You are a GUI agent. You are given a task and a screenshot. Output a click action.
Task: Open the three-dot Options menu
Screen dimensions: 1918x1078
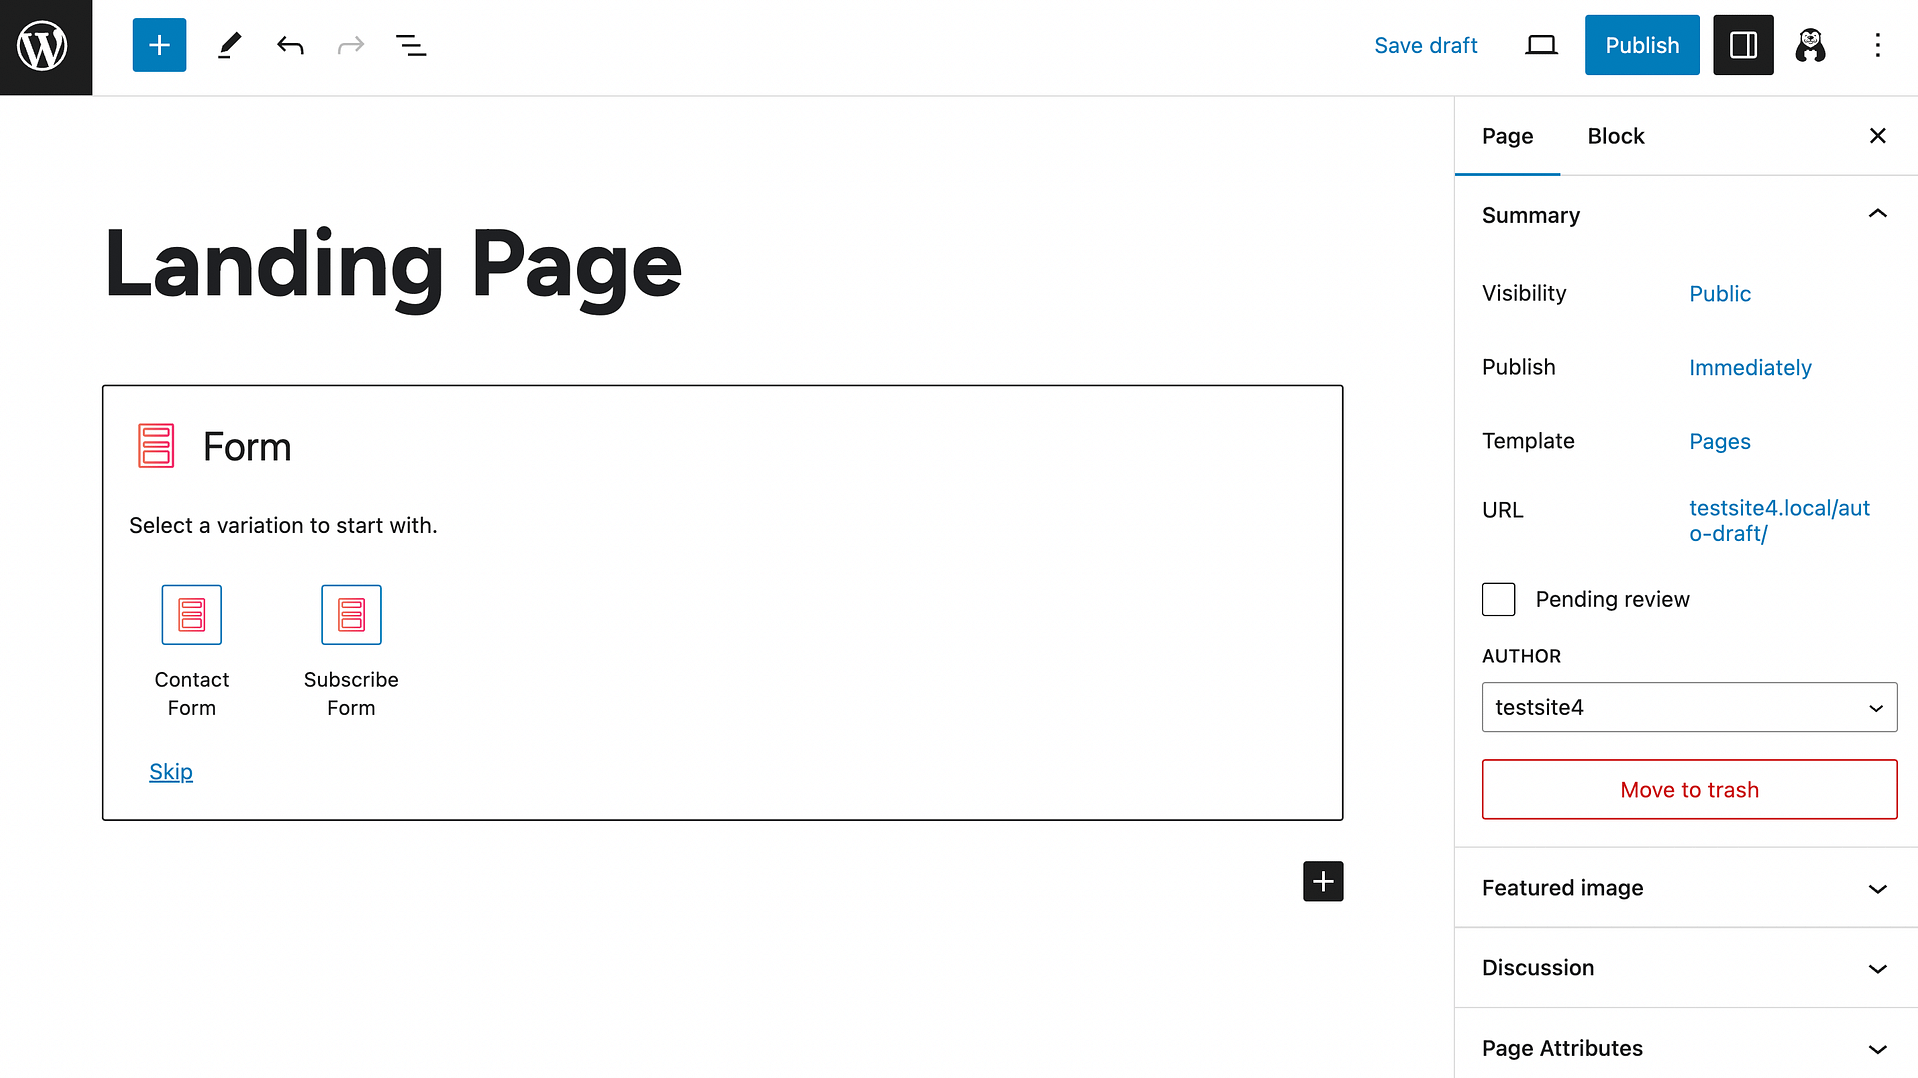1878,45
